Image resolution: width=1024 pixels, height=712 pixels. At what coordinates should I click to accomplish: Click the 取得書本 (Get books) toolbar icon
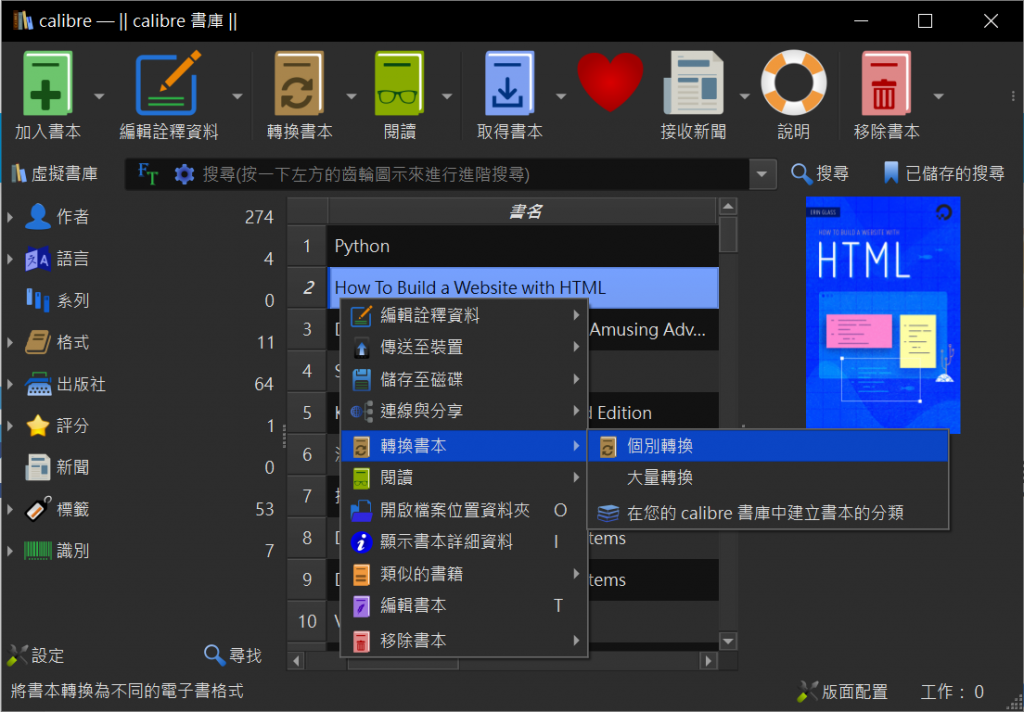pos(509,84)
